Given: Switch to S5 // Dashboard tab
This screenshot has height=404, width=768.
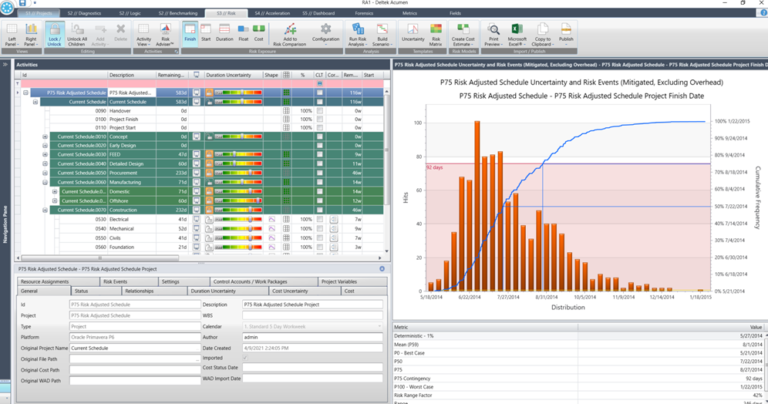Looking at the screenshot, I should click(x=319, y=13).
